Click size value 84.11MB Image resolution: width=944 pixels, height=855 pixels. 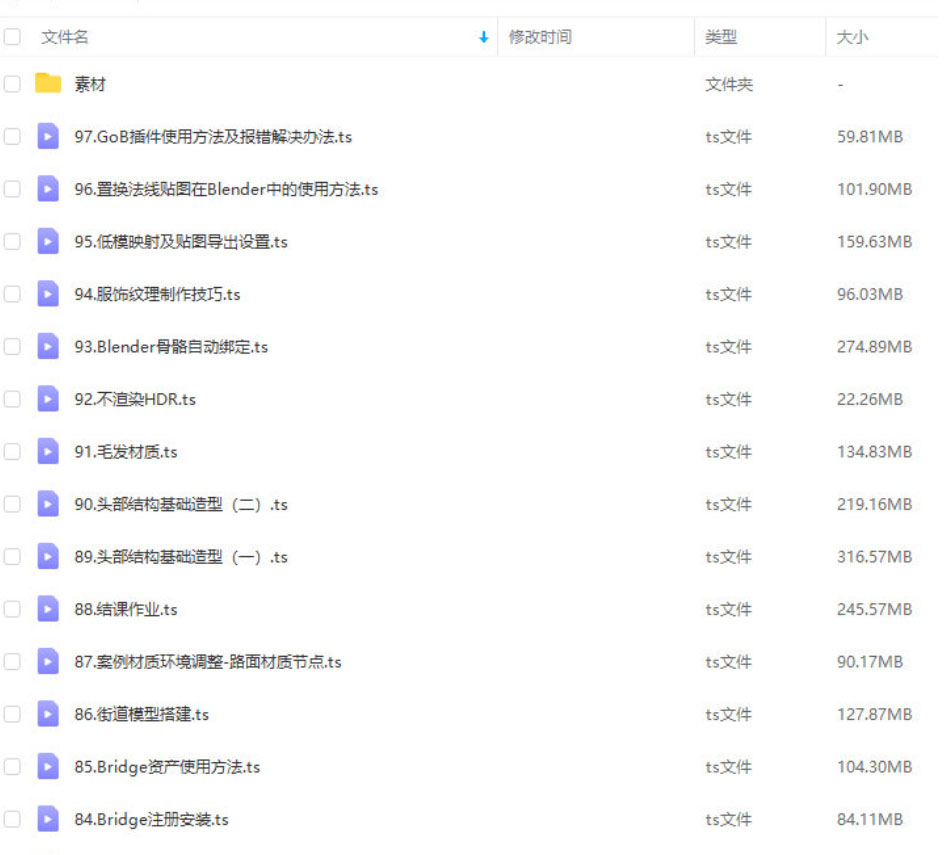869,819
